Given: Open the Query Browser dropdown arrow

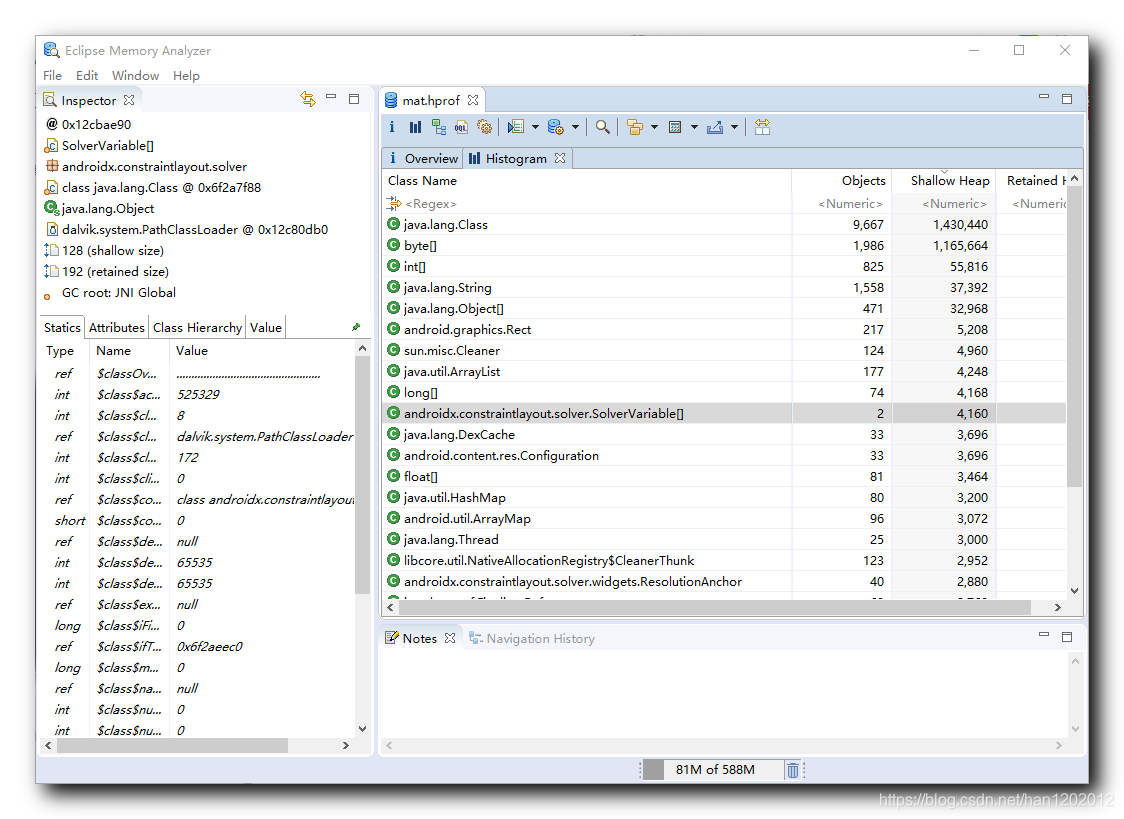Looking at the screenshot, I should [575, 128].
